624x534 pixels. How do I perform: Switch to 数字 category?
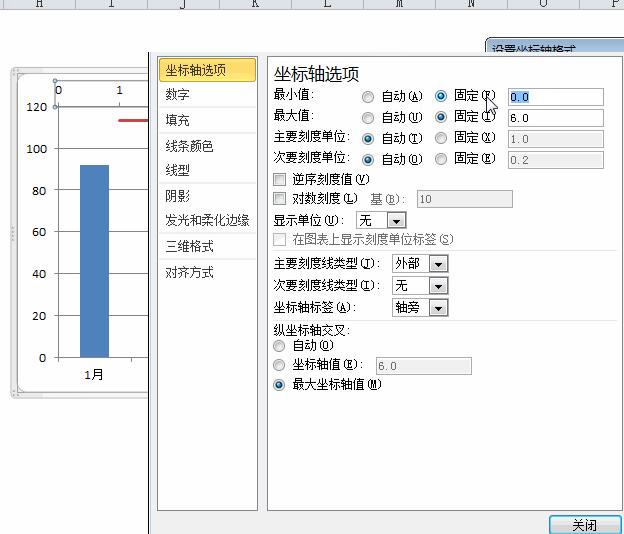coord(178,95)
